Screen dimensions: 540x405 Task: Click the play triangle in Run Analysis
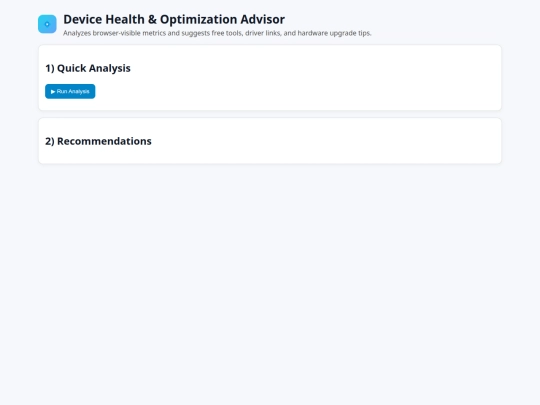53,92
